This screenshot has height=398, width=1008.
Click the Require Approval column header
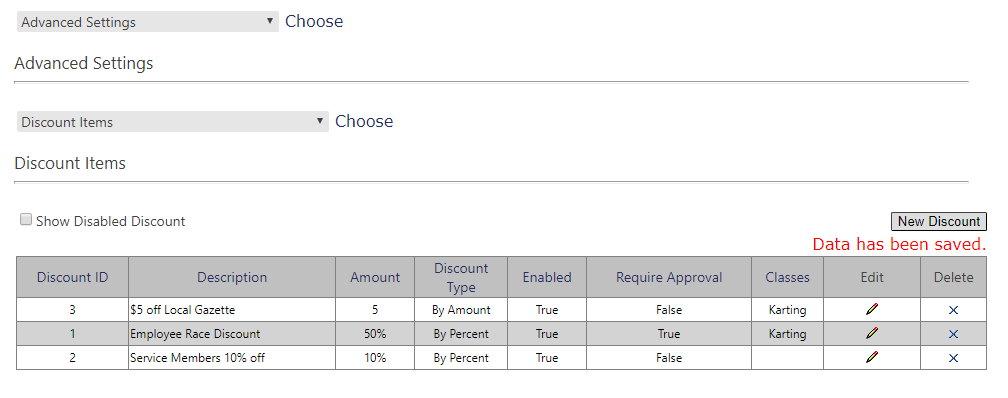click(669, 277)
